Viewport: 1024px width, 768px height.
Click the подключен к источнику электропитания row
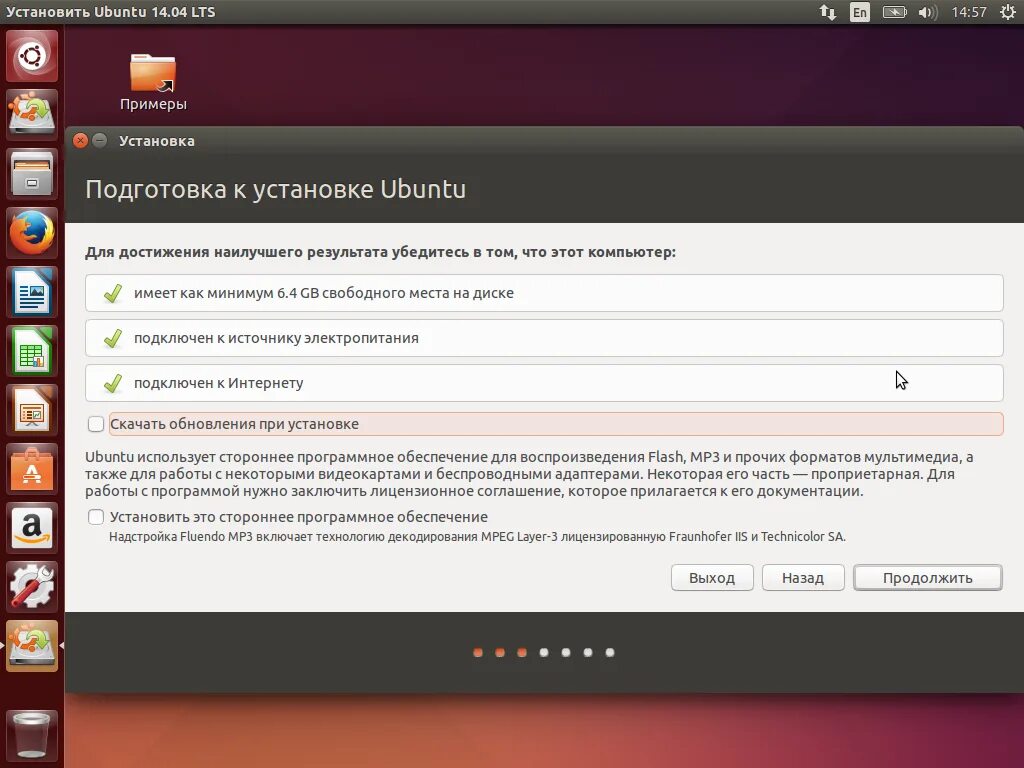tap(544, 338)
